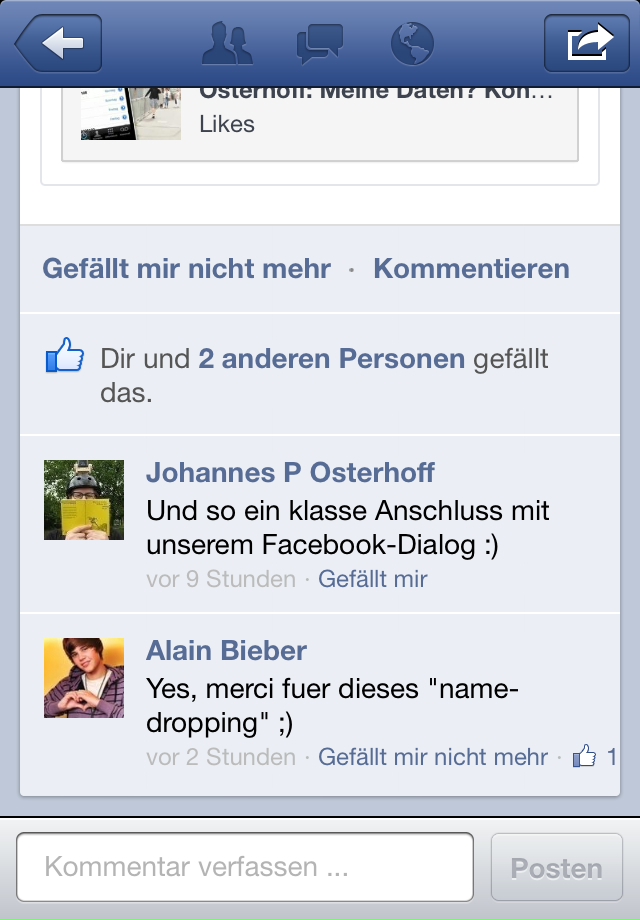Viewport: 640px width, 920px height.
Task: Open Johannes P Osterhoff's profile name
Action: point(290,472)
